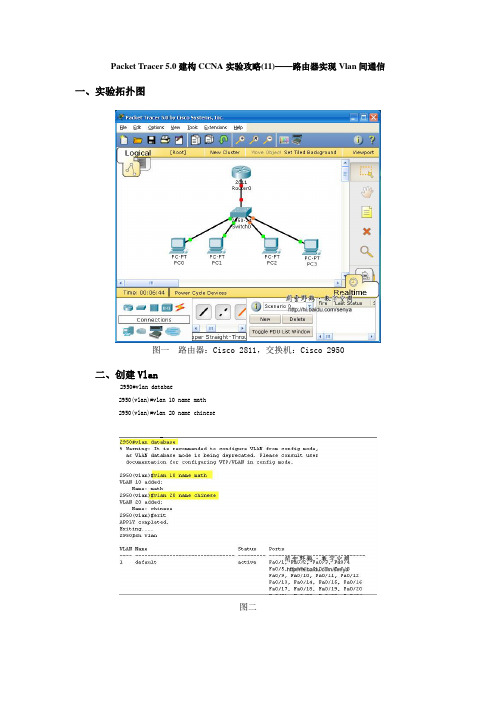The height and width of the screenshot is (702, 496).
Task: Open the View menu
Action: 175,128
